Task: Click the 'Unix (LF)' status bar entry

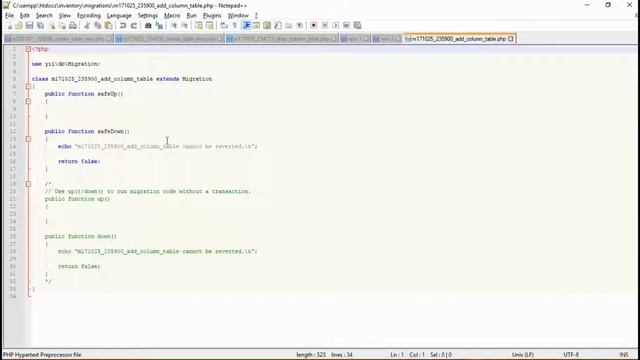Action: (522, 355)
